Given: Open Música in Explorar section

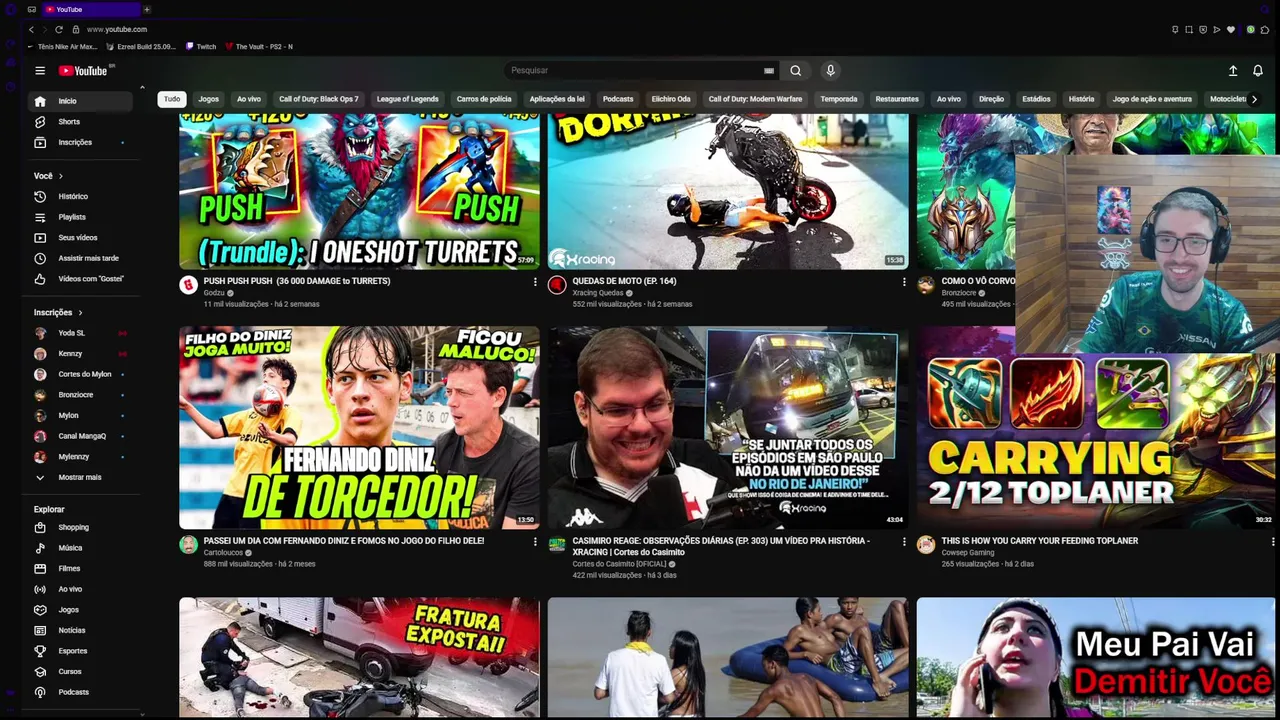Looking at the screenshot, I should [x=80, y=548].
